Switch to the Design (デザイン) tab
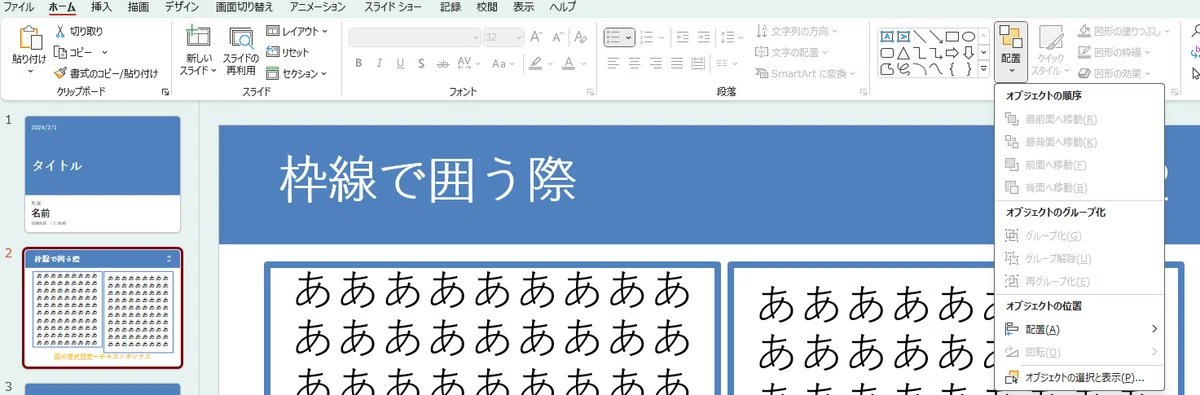This screenshot has height=395, width=1200. coord(182,7)
